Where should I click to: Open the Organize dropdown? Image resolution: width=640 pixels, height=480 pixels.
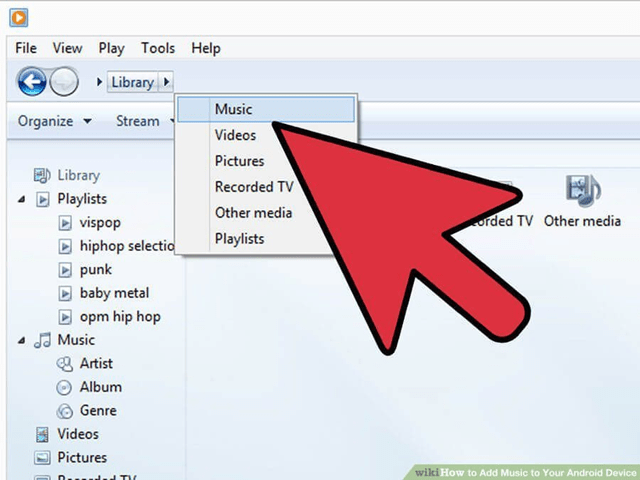[55, 121]
